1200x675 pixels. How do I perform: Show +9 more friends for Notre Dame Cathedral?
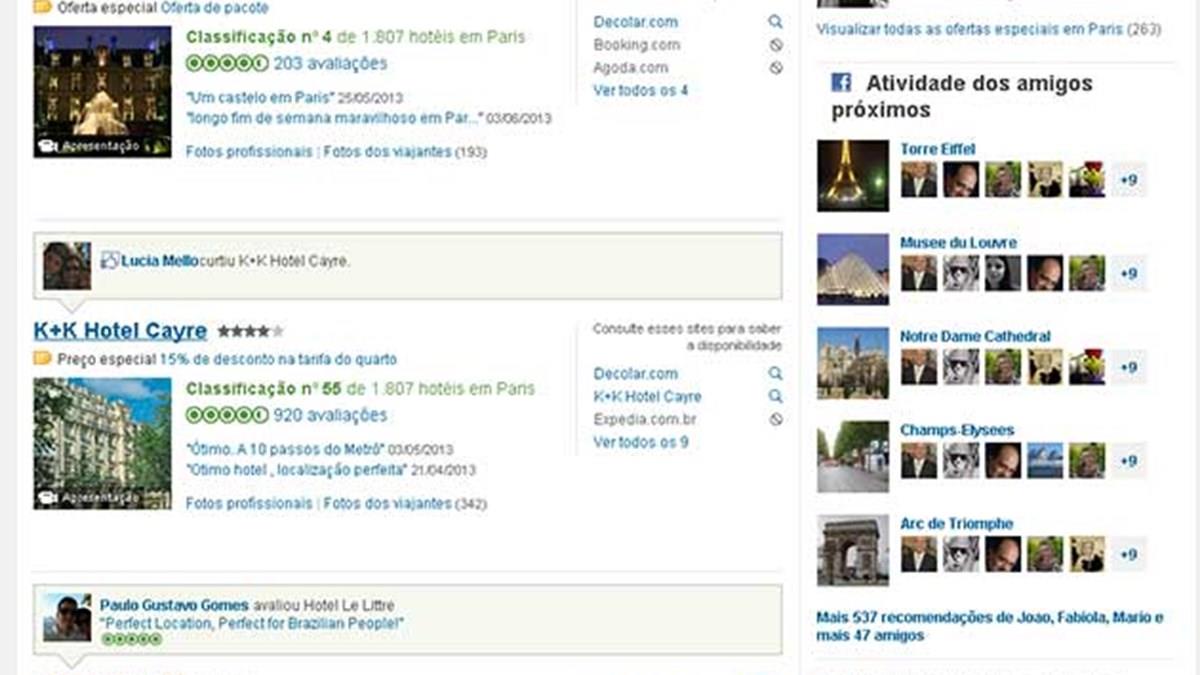(x=1128, y=367)
